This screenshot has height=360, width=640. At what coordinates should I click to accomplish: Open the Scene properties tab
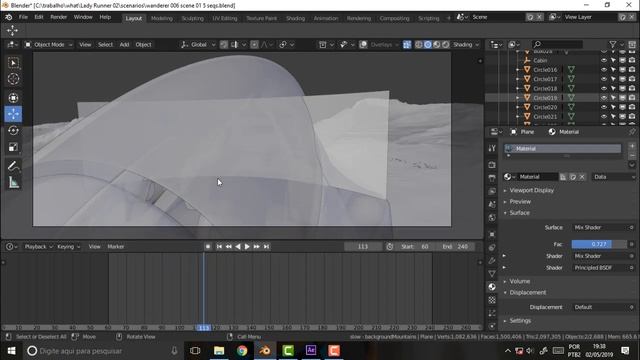pyautogui.click(x=492, y=204)
